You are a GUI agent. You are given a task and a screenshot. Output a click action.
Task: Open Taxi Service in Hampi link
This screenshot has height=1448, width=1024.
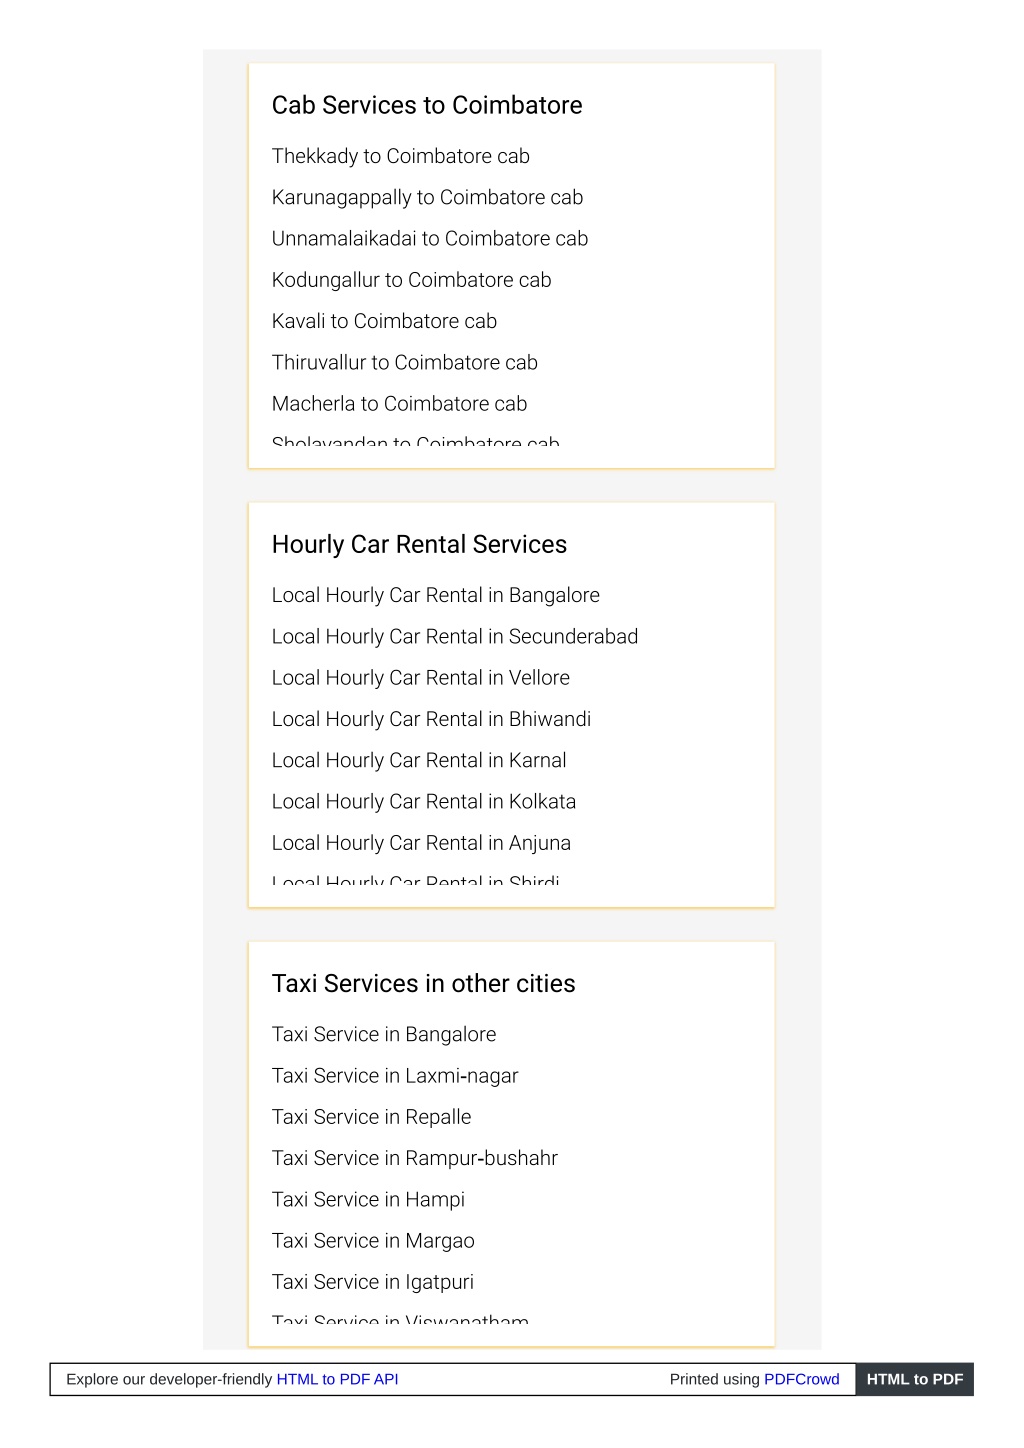(x=368, y=1200)
